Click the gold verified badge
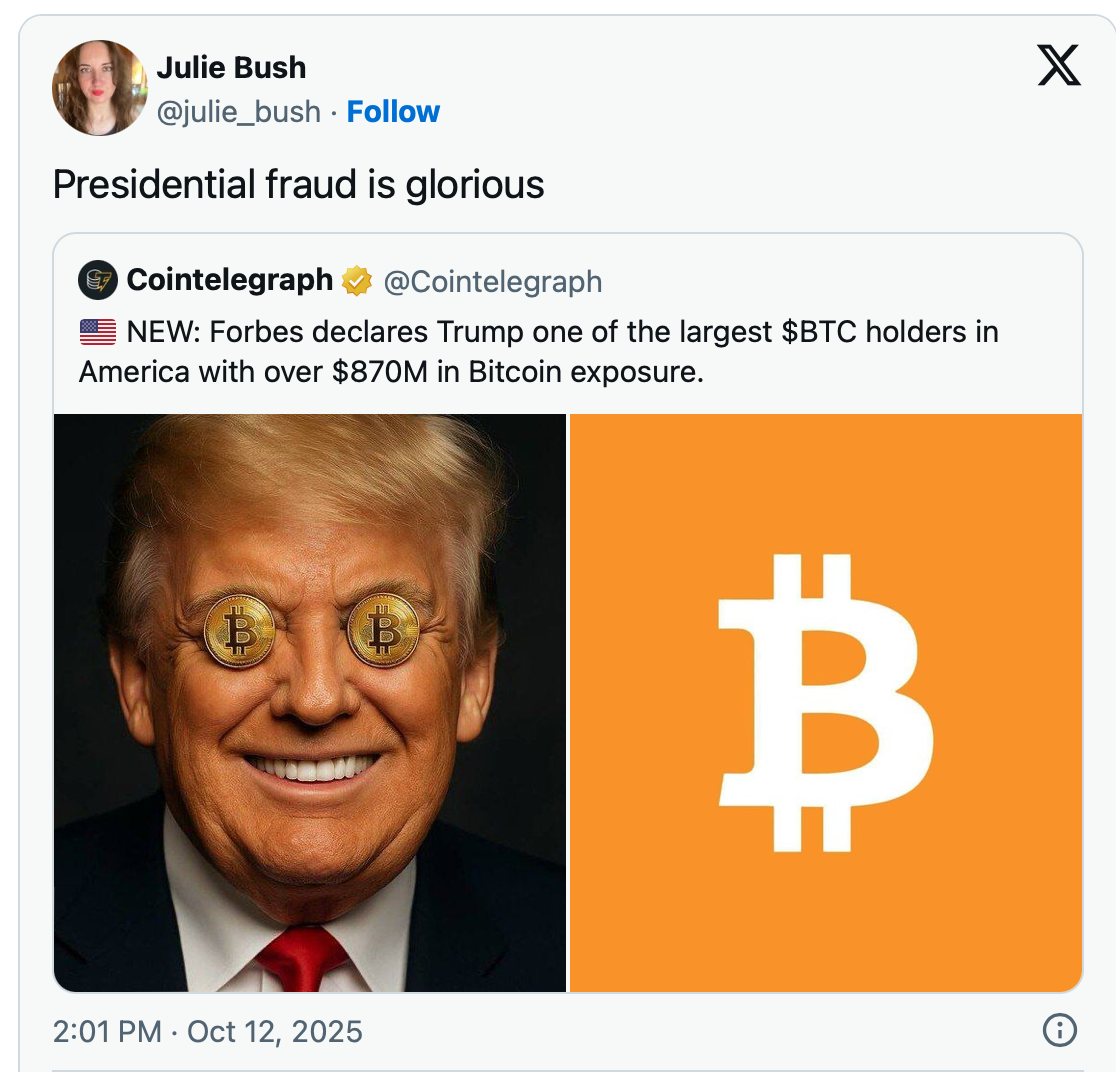The width and height of the screenshot is (1116, 1072). [x=356, y=281]
